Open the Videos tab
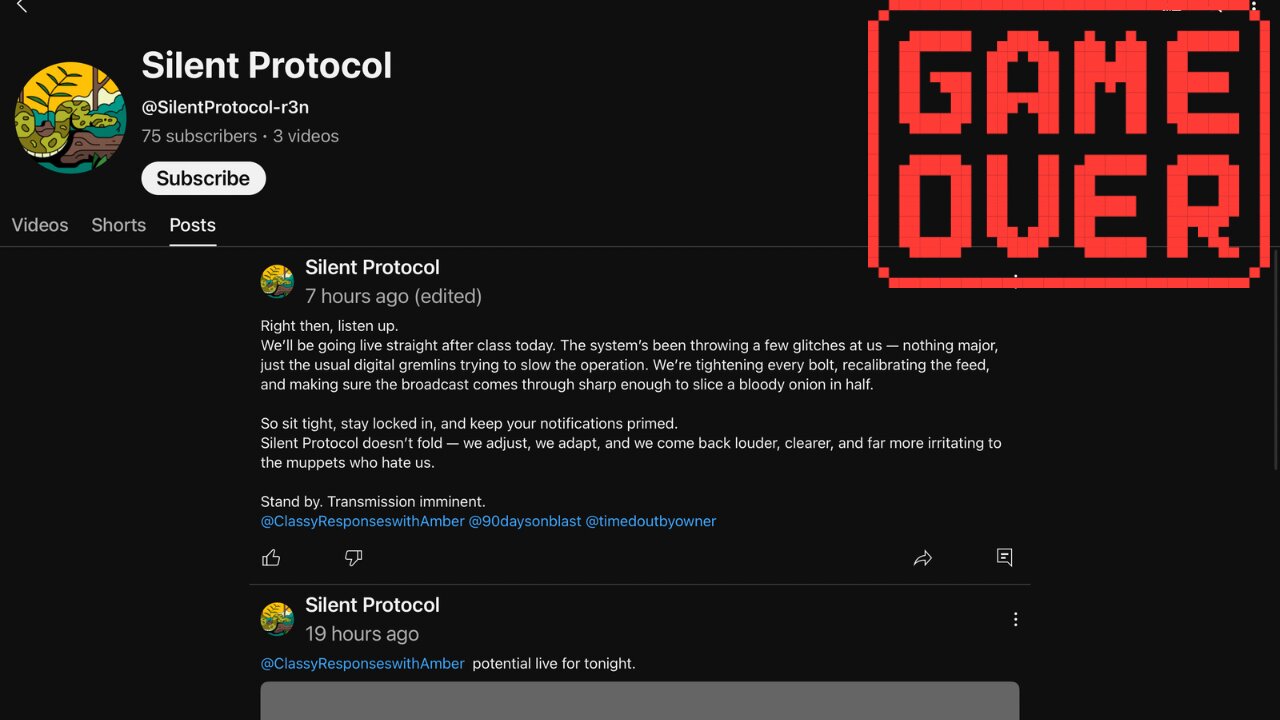 pyautogui.click(x=40, y=225)
